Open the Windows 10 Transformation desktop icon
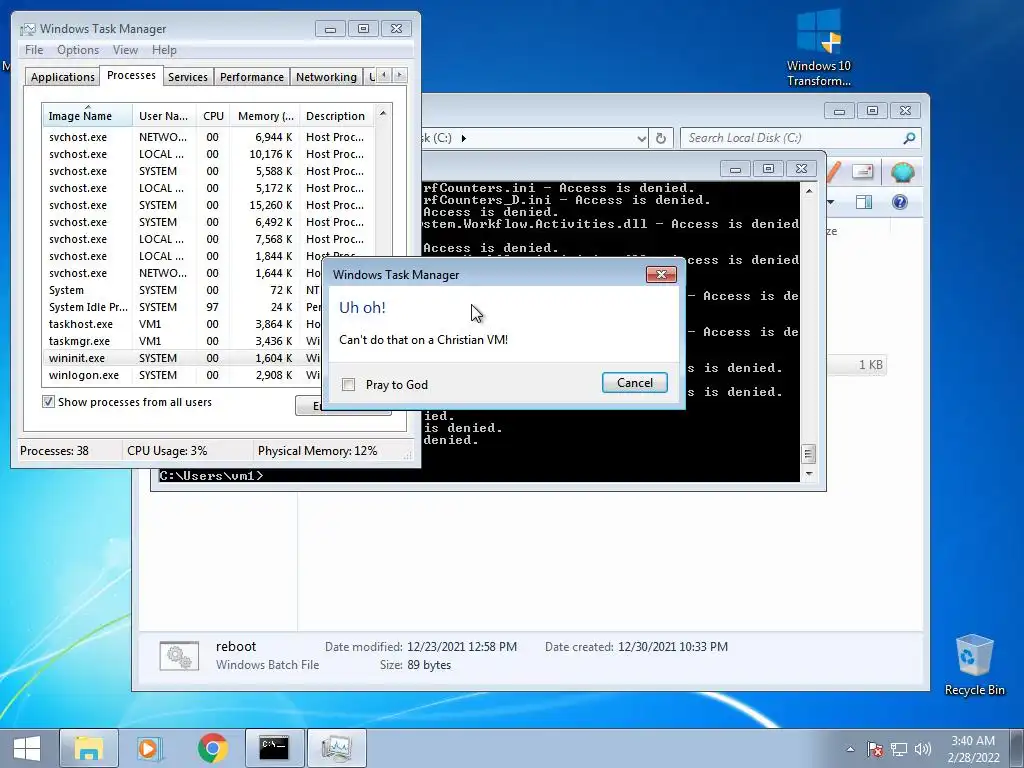1024x768 pixels. click(x=818, y=48)
